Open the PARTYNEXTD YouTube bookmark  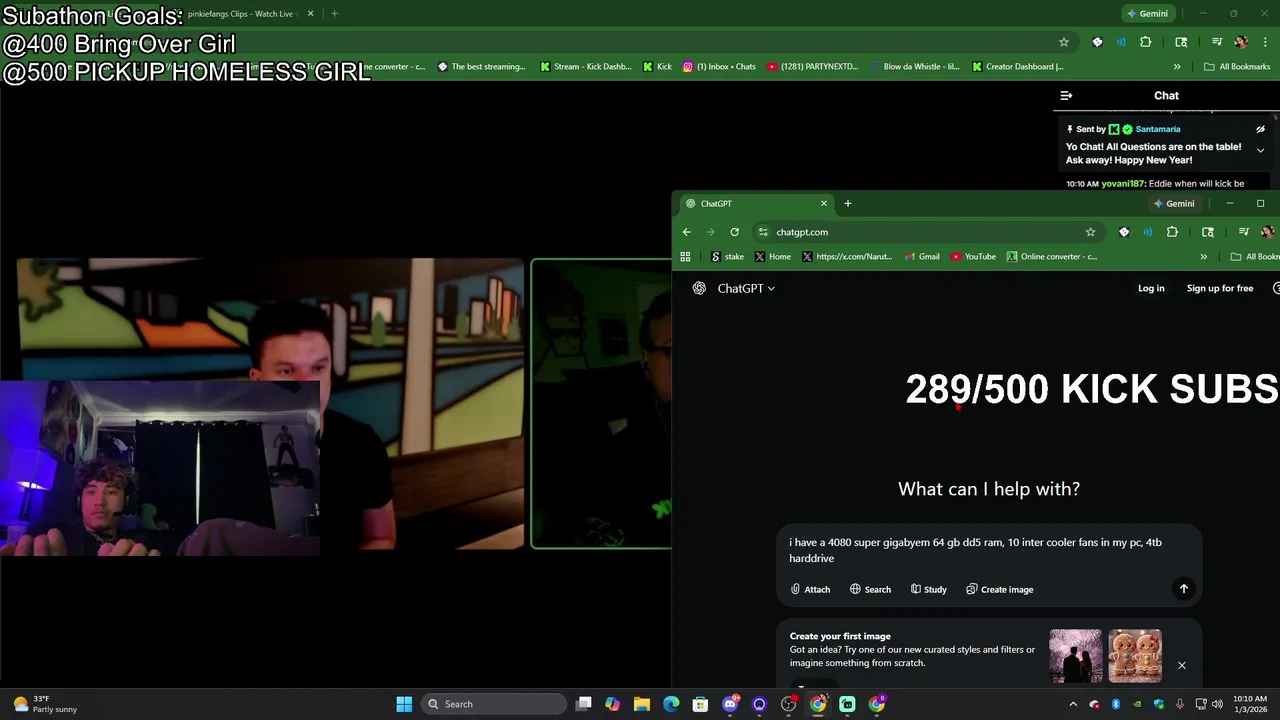[812, 67]
